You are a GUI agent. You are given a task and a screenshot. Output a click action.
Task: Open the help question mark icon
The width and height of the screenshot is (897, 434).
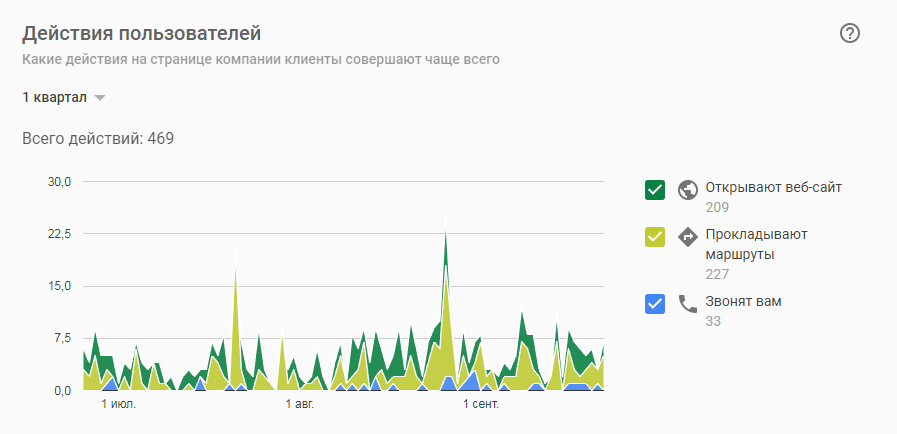point(850,33)
